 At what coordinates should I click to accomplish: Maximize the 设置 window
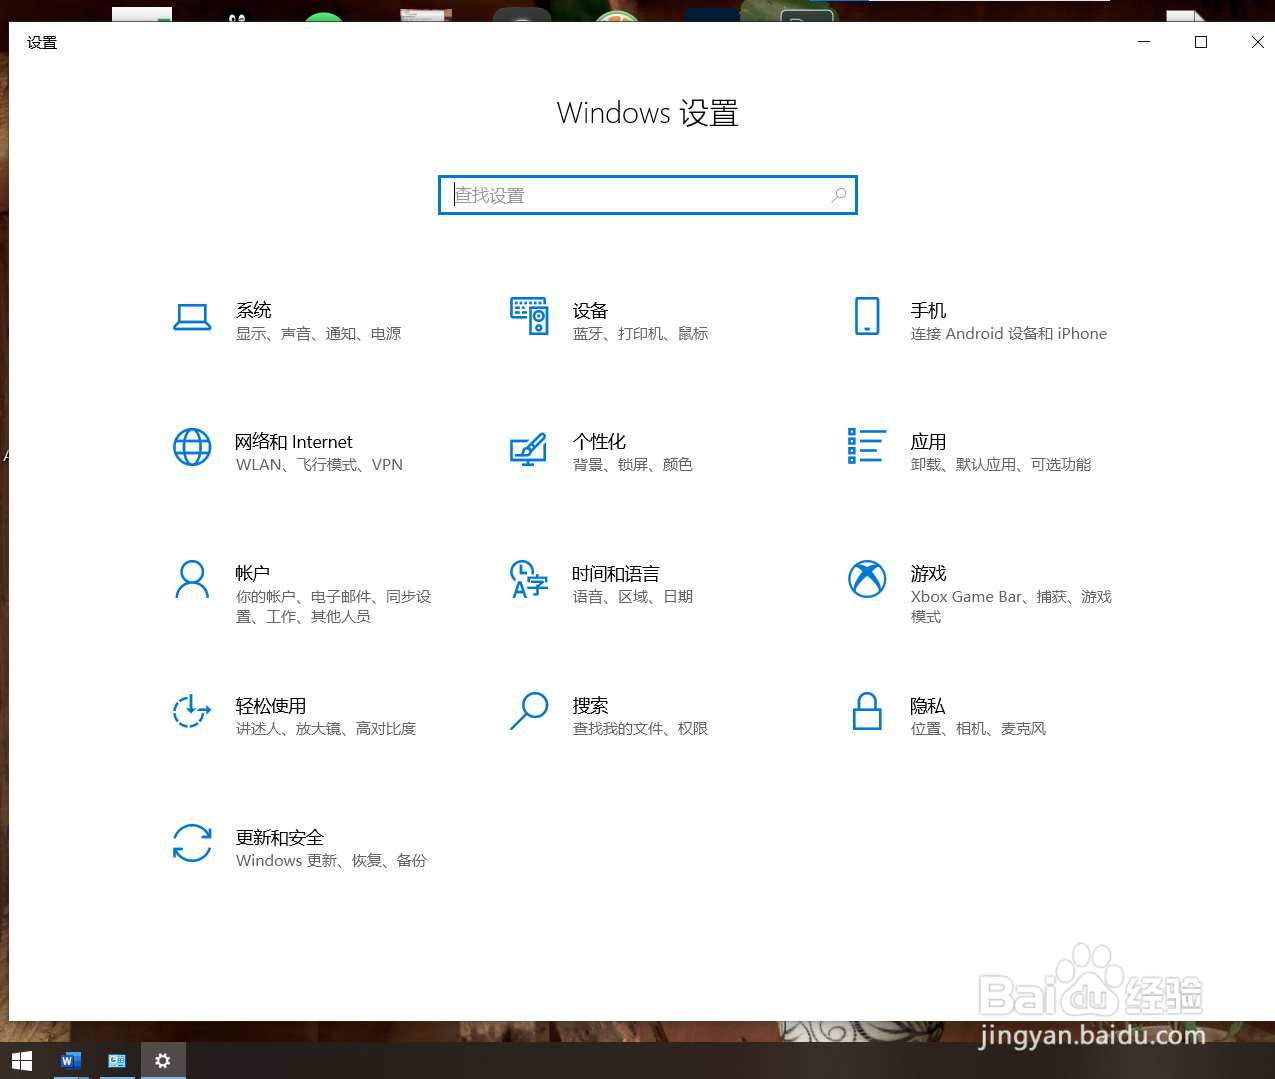(x=1201, y=42)
